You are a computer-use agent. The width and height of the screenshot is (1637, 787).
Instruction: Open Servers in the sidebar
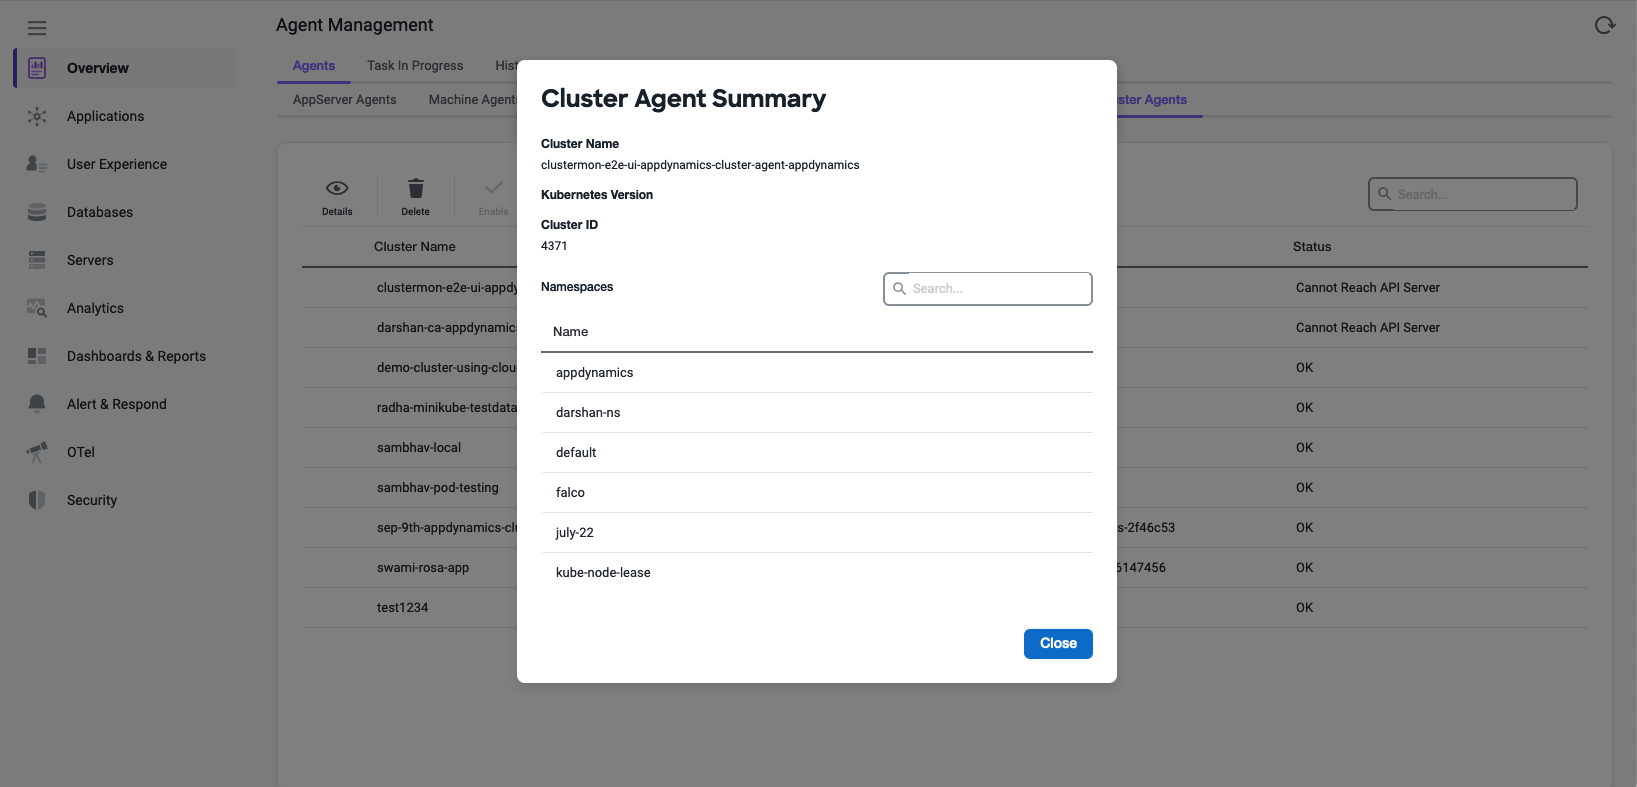click(x=90, y=260)
